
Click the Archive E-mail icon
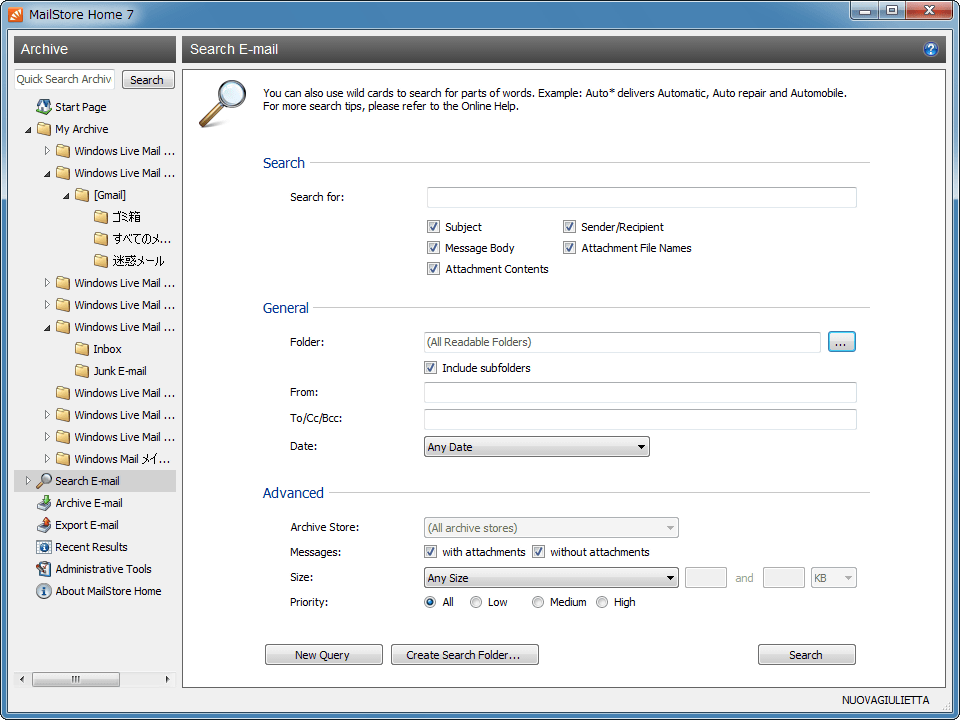coord(43,503)
